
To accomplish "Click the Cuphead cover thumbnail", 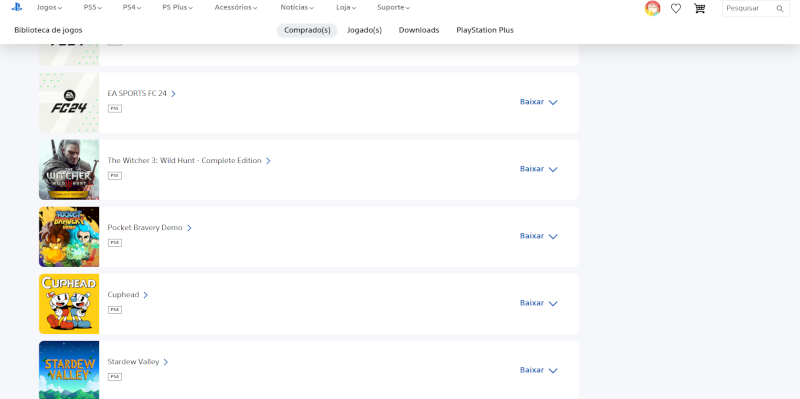I will (x=69, y=304).
